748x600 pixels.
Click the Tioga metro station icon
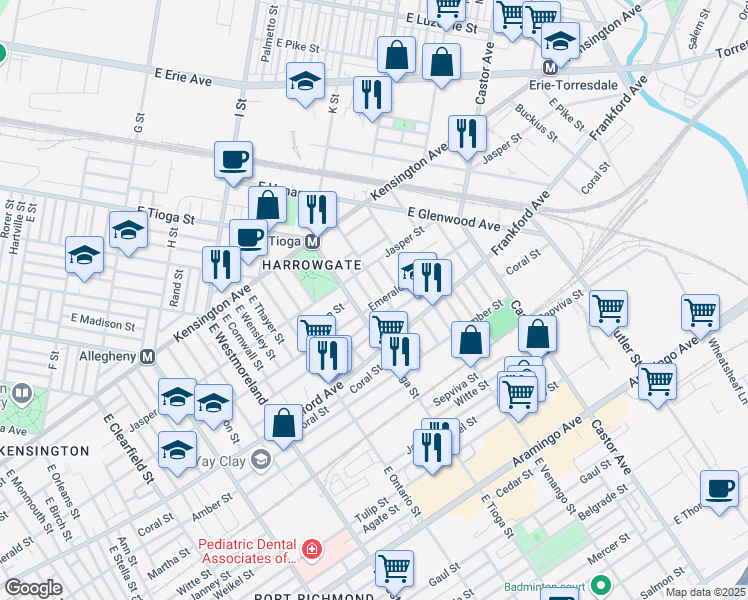[x=312, y=242]
